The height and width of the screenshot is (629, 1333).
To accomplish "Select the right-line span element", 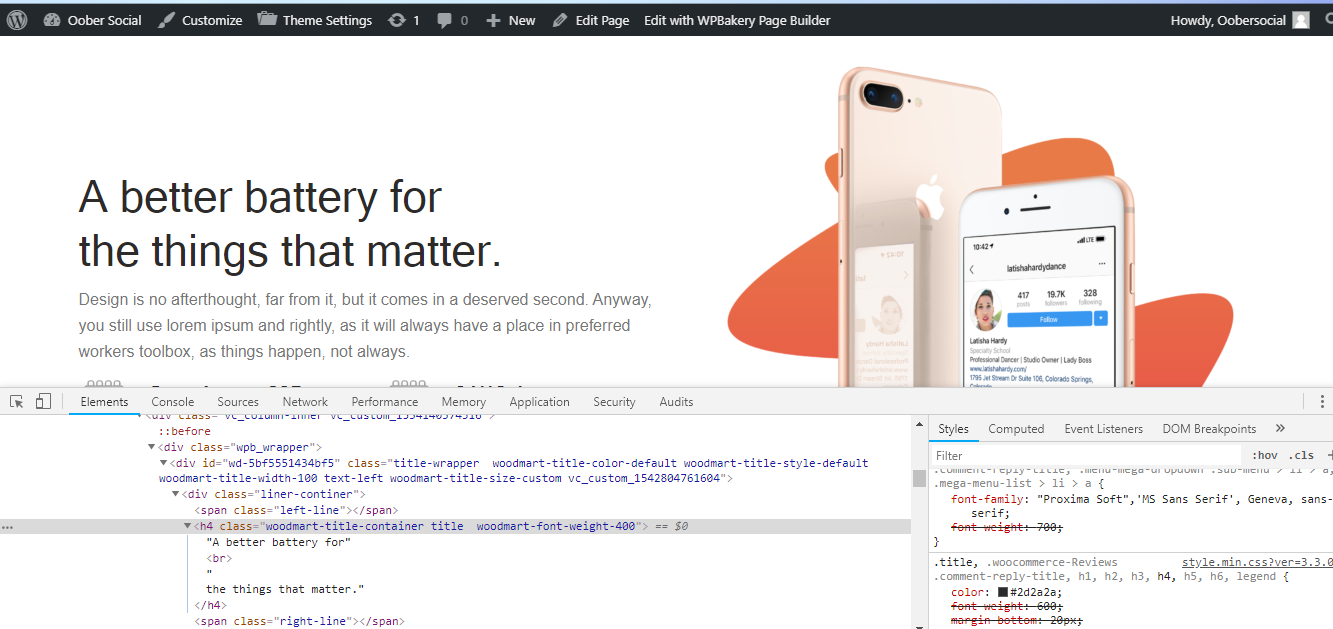I will click(x=299, y=621).
